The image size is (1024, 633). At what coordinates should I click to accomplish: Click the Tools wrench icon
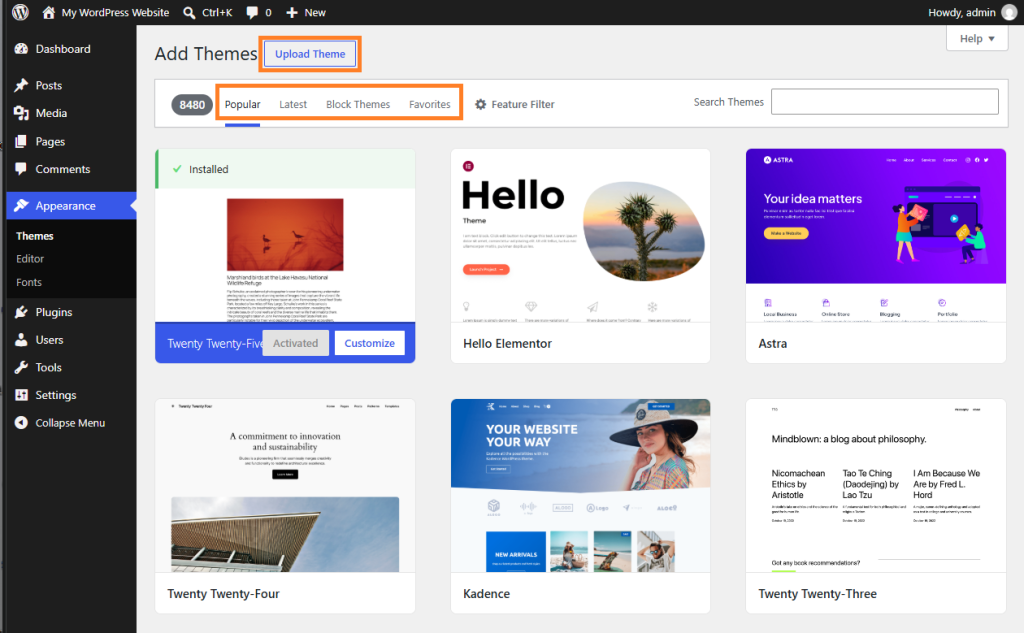point(22,367)
